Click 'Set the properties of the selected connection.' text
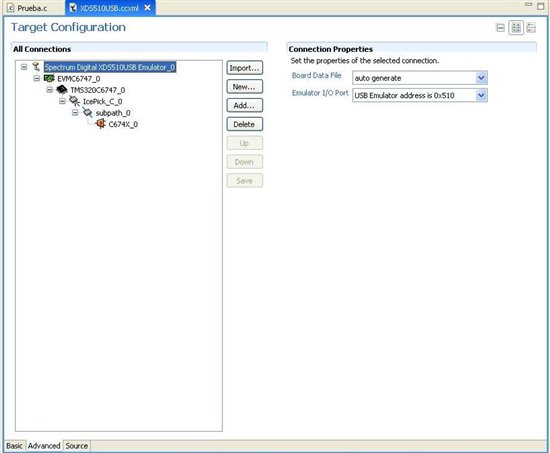Image resolution: width=550 pixels, height=453 pixels. click(x=365, y=61)
